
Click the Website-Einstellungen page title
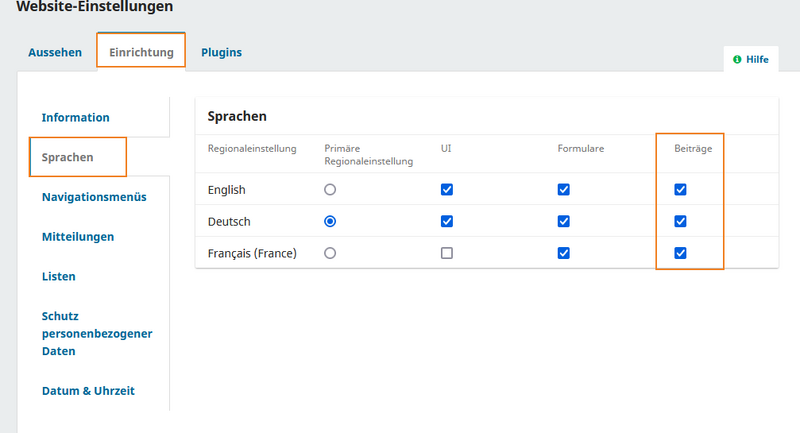coord(95,7)
